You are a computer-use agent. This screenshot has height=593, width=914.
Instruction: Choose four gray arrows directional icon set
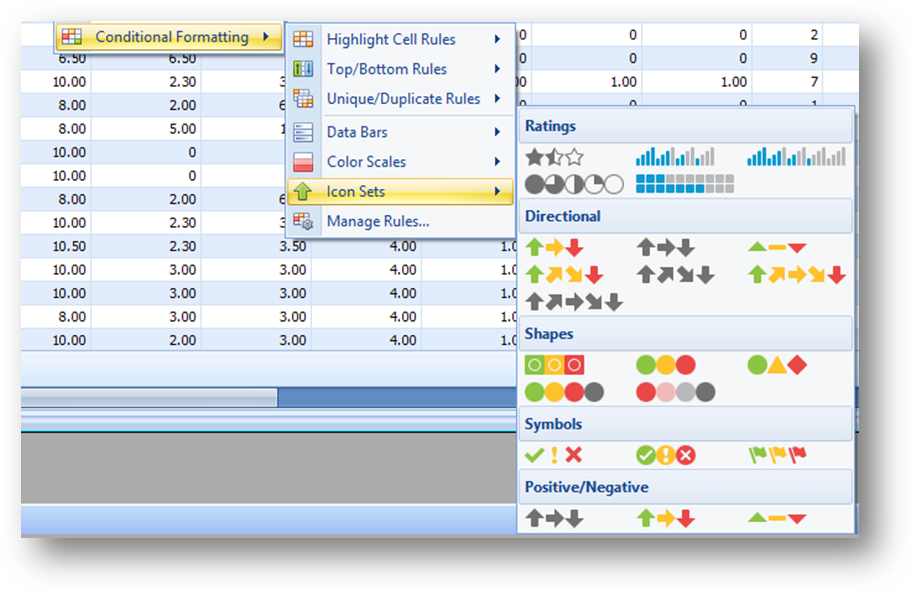tap(675, 275)
